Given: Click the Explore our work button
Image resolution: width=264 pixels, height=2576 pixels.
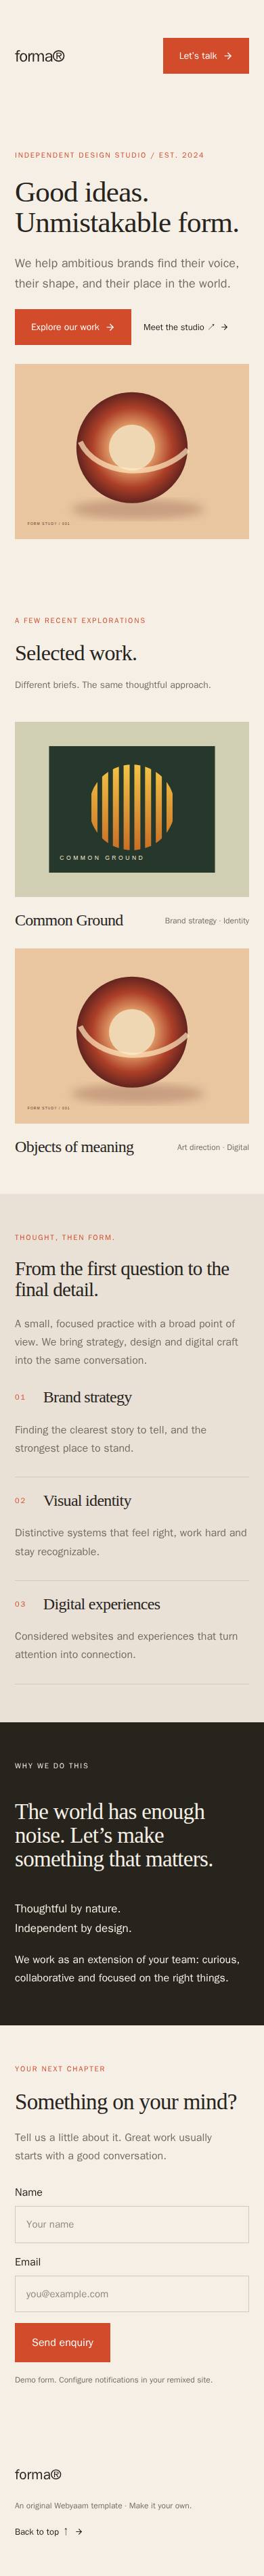Looking at the screenshot, I should point(73,327).
